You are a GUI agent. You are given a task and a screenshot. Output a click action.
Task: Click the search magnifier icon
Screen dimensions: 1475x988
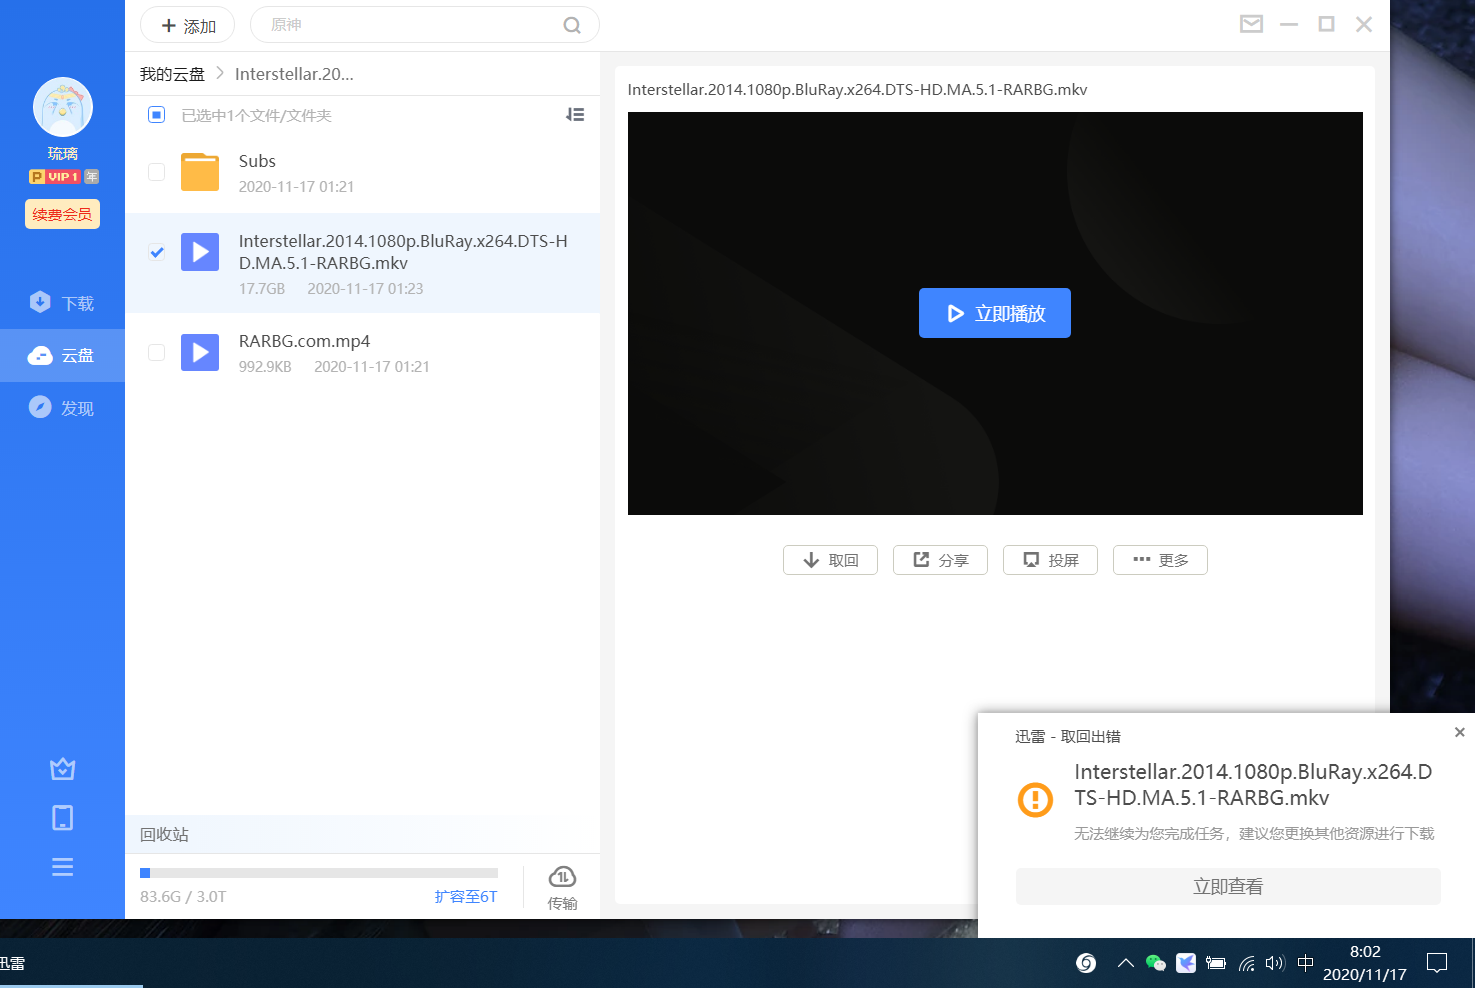(572, 25)
